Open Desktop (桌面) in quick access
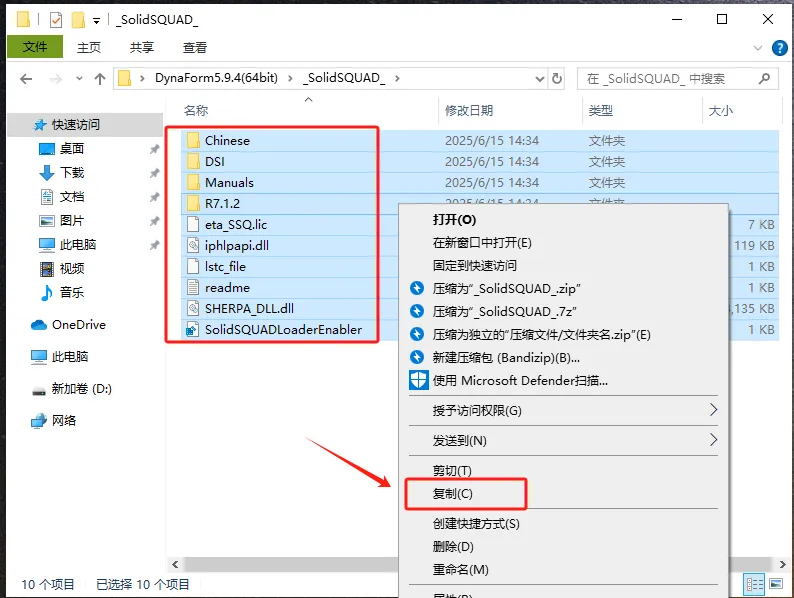Image resolution: width=794 pixels, height=598 pixels. [71, 148]
